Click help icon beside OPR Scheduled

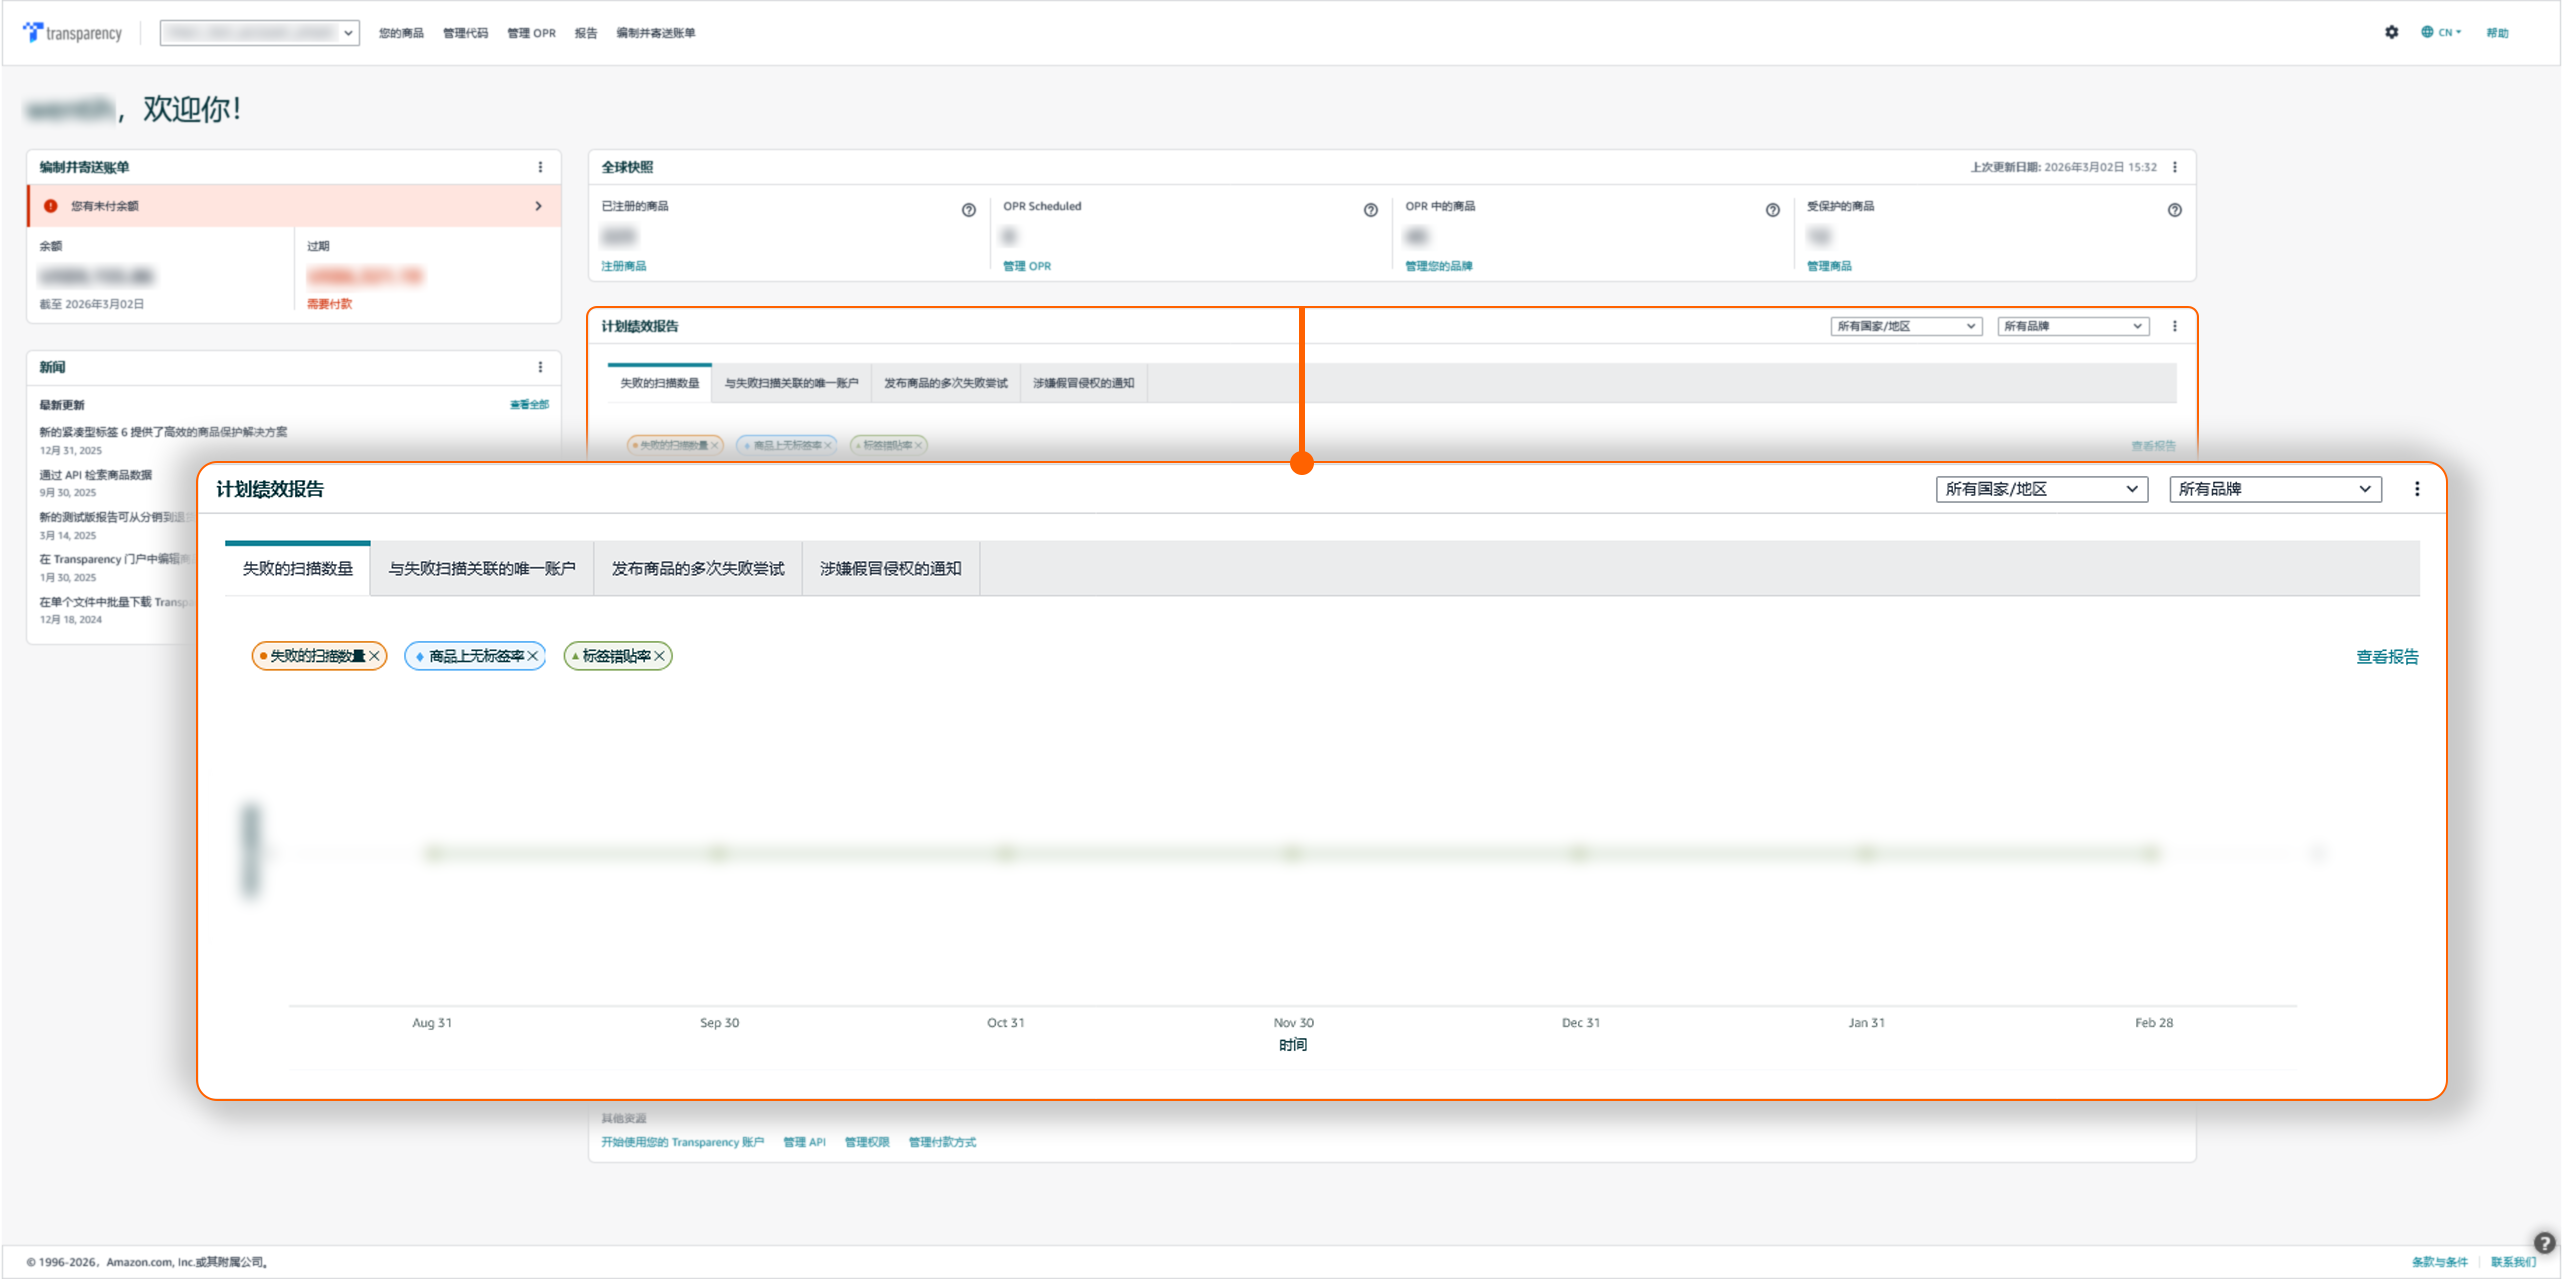click(x=1370, y=210)
